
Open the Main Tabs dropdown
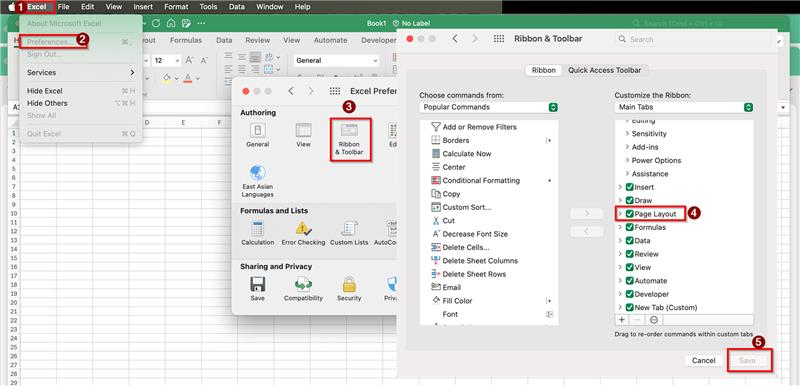click(x=684, y=107)
